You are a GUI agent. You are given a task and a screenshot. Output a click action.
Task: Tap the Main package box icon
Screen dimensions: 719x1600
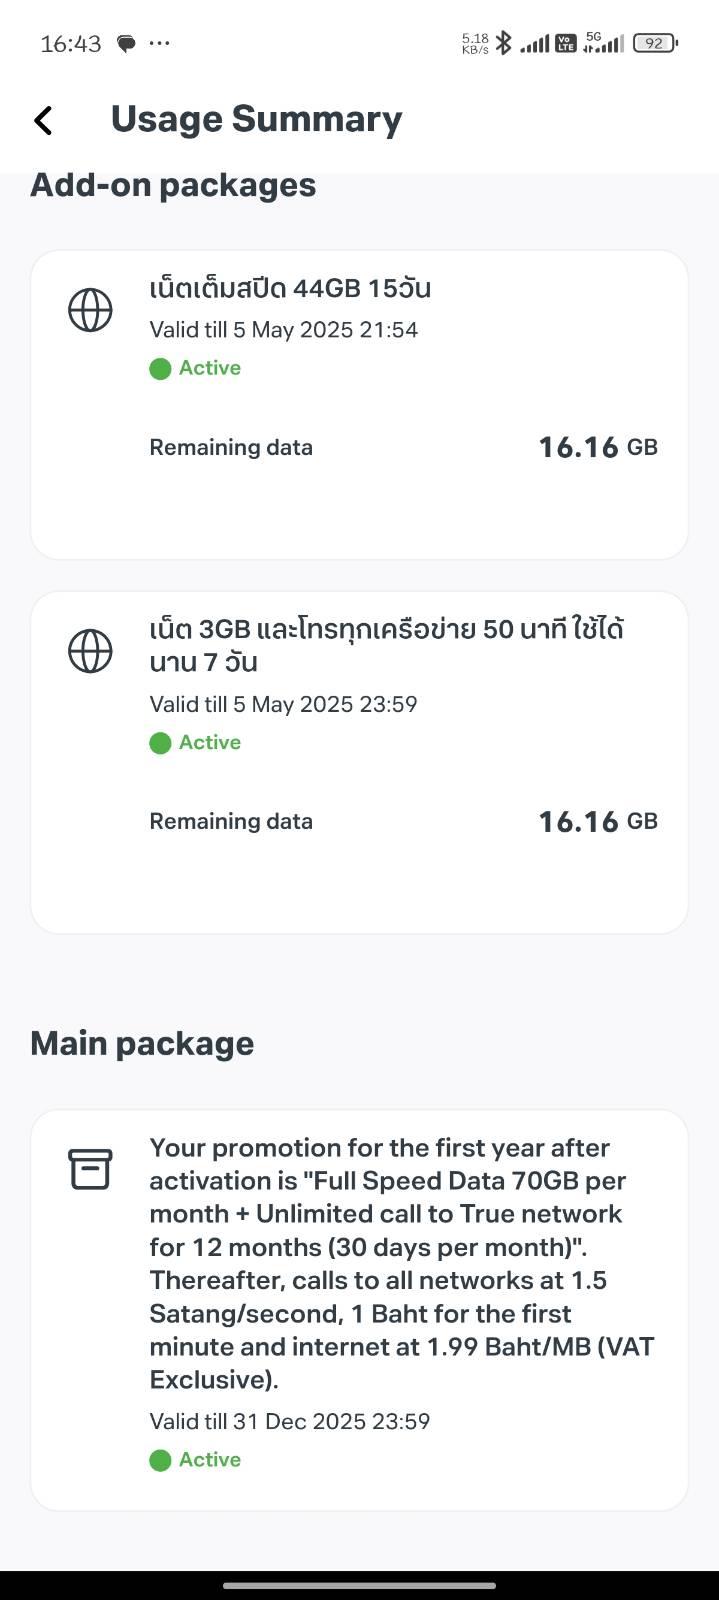point(90,1169)
